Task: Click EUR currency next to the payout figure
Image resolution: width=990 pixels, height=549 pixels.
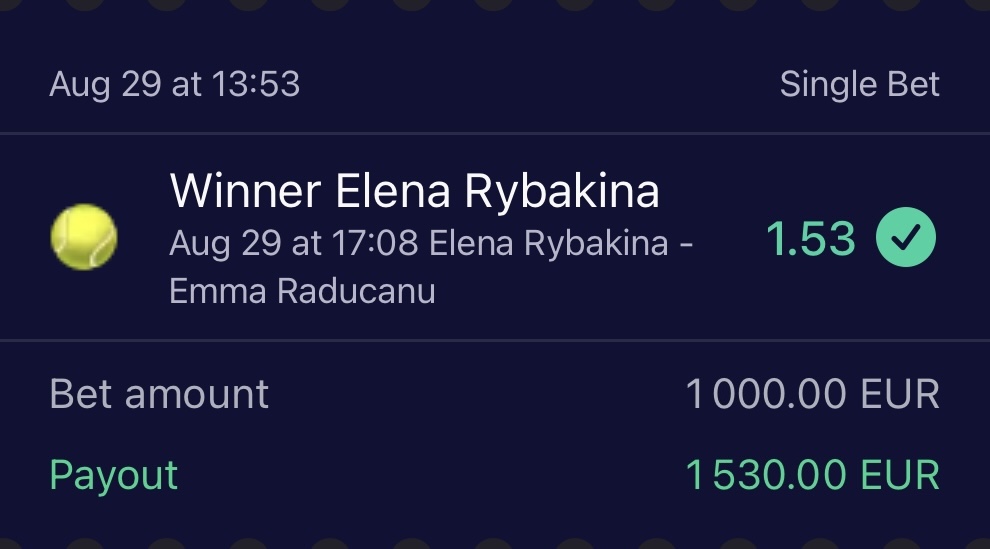Action: point(899,476)
